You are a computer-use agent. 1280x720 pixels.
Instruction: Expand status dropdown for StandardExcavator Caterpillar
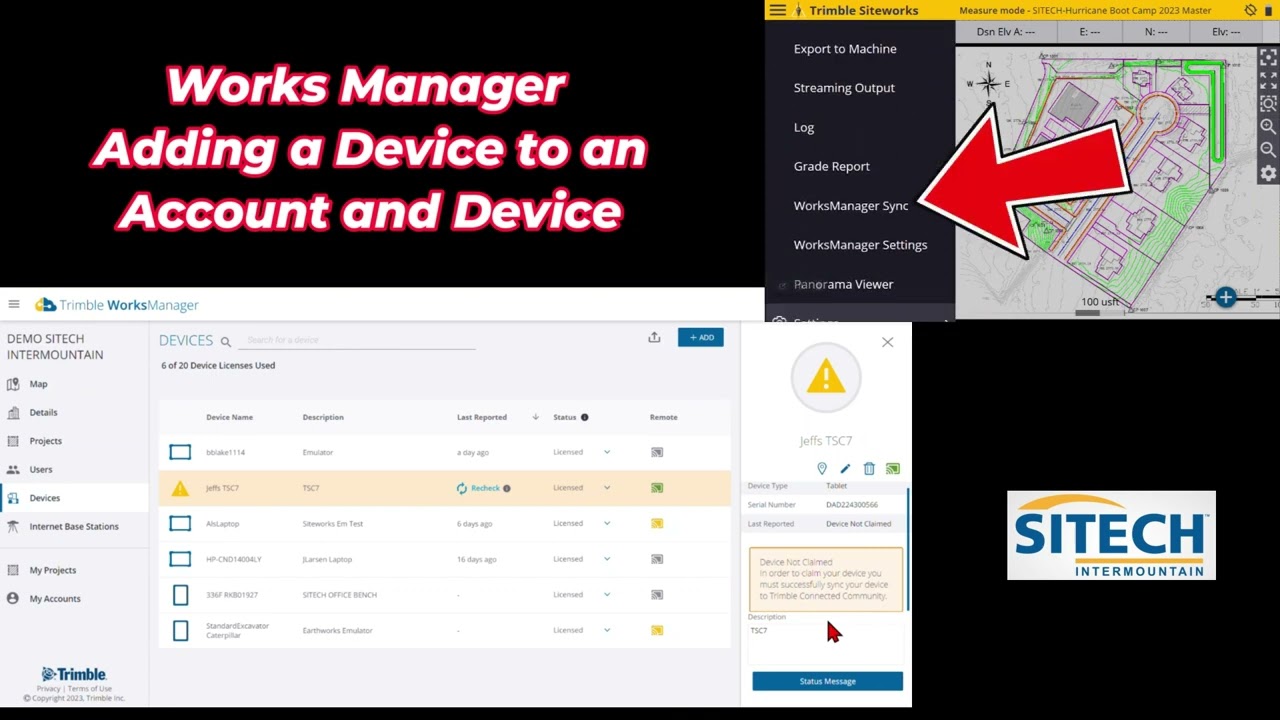coord(607,630)
